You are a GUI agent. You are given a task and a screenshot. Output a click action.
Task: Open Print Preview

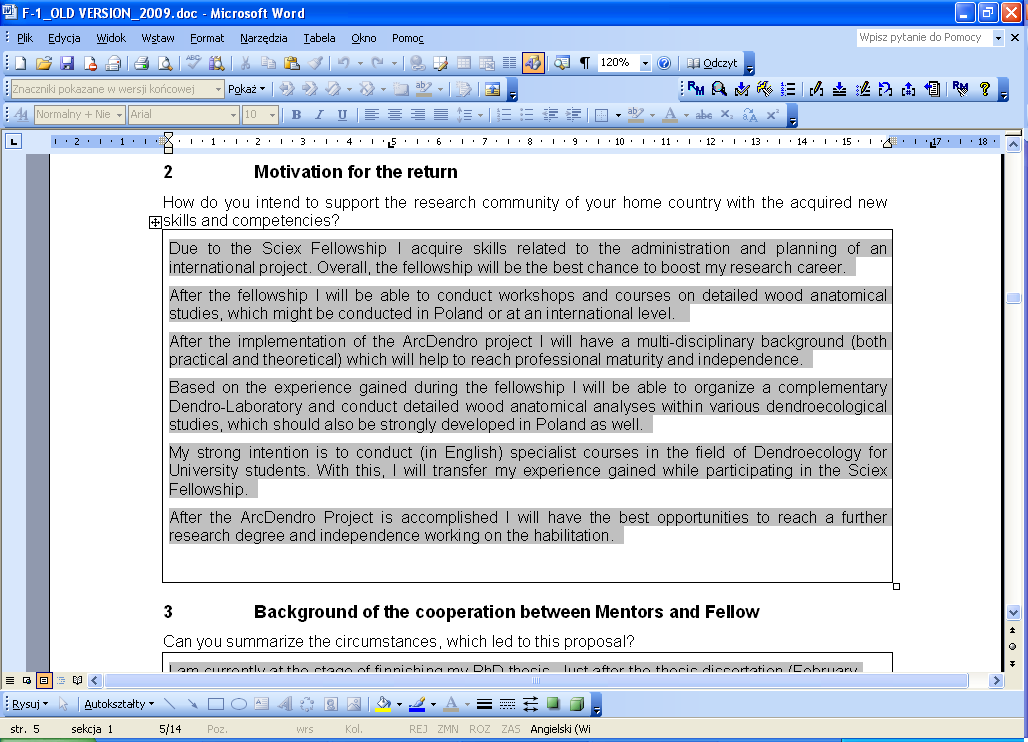pyautogui.click(x=165, y=63)
